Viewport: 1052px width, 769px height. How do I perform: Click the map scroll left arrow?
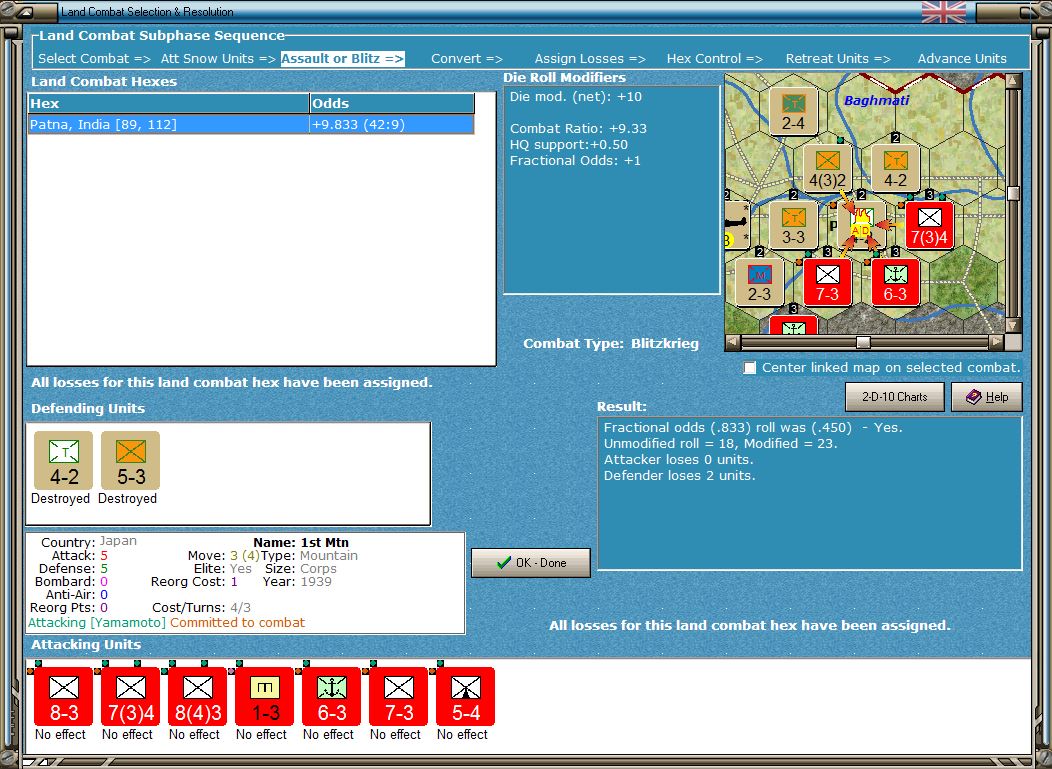pyautogui.click(x=733, y=343)
